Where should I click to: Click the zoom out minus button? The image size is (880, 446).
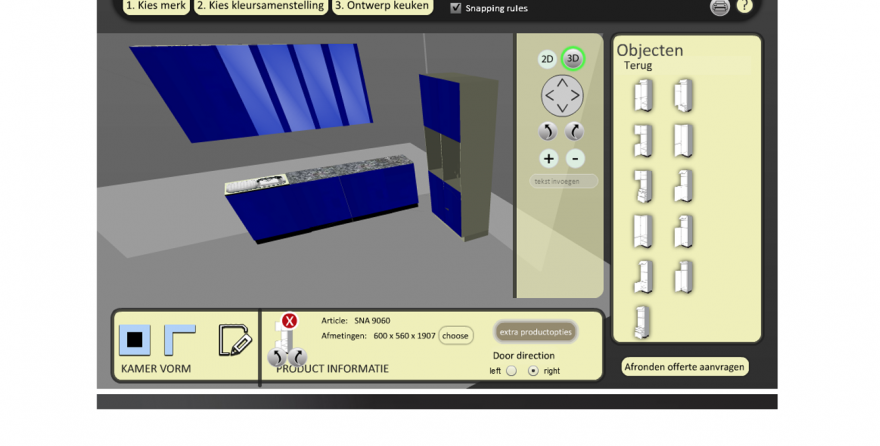(575, 158)
